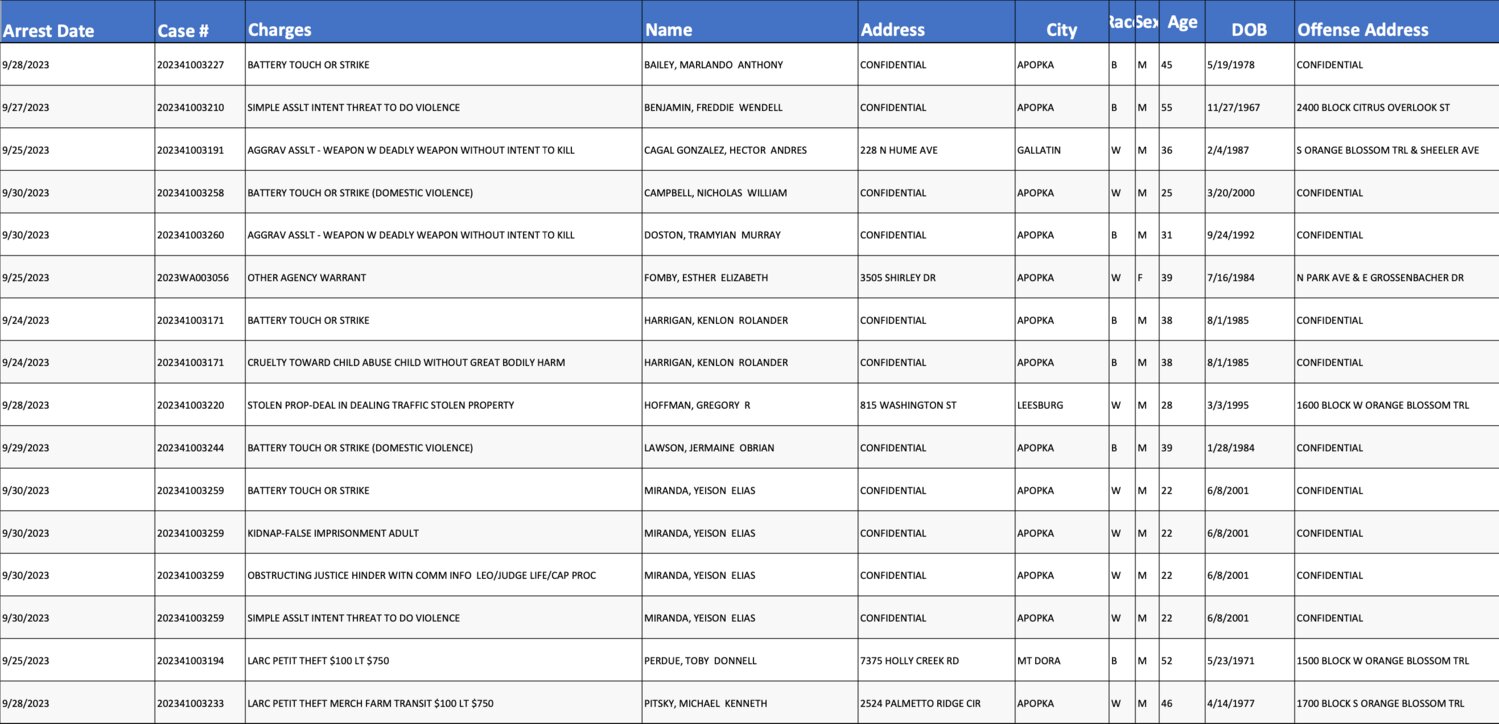Image resolution: width=1499 pixels, height=724 pixels.
Task: Click the name CAMPBELL, NICHOLAS WILLIAM
Action: (716, 193)
